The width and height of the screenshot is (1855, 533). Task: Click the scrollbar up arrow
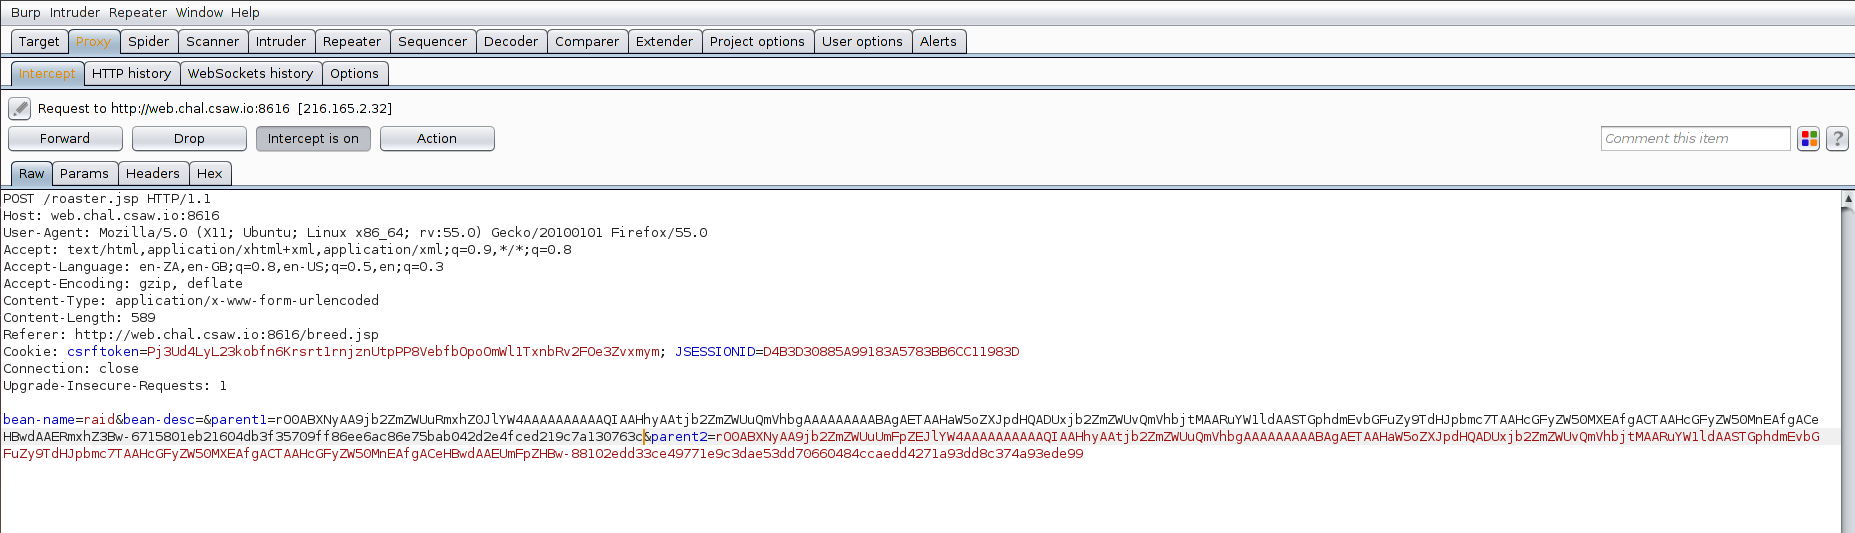coord(1847,199)
